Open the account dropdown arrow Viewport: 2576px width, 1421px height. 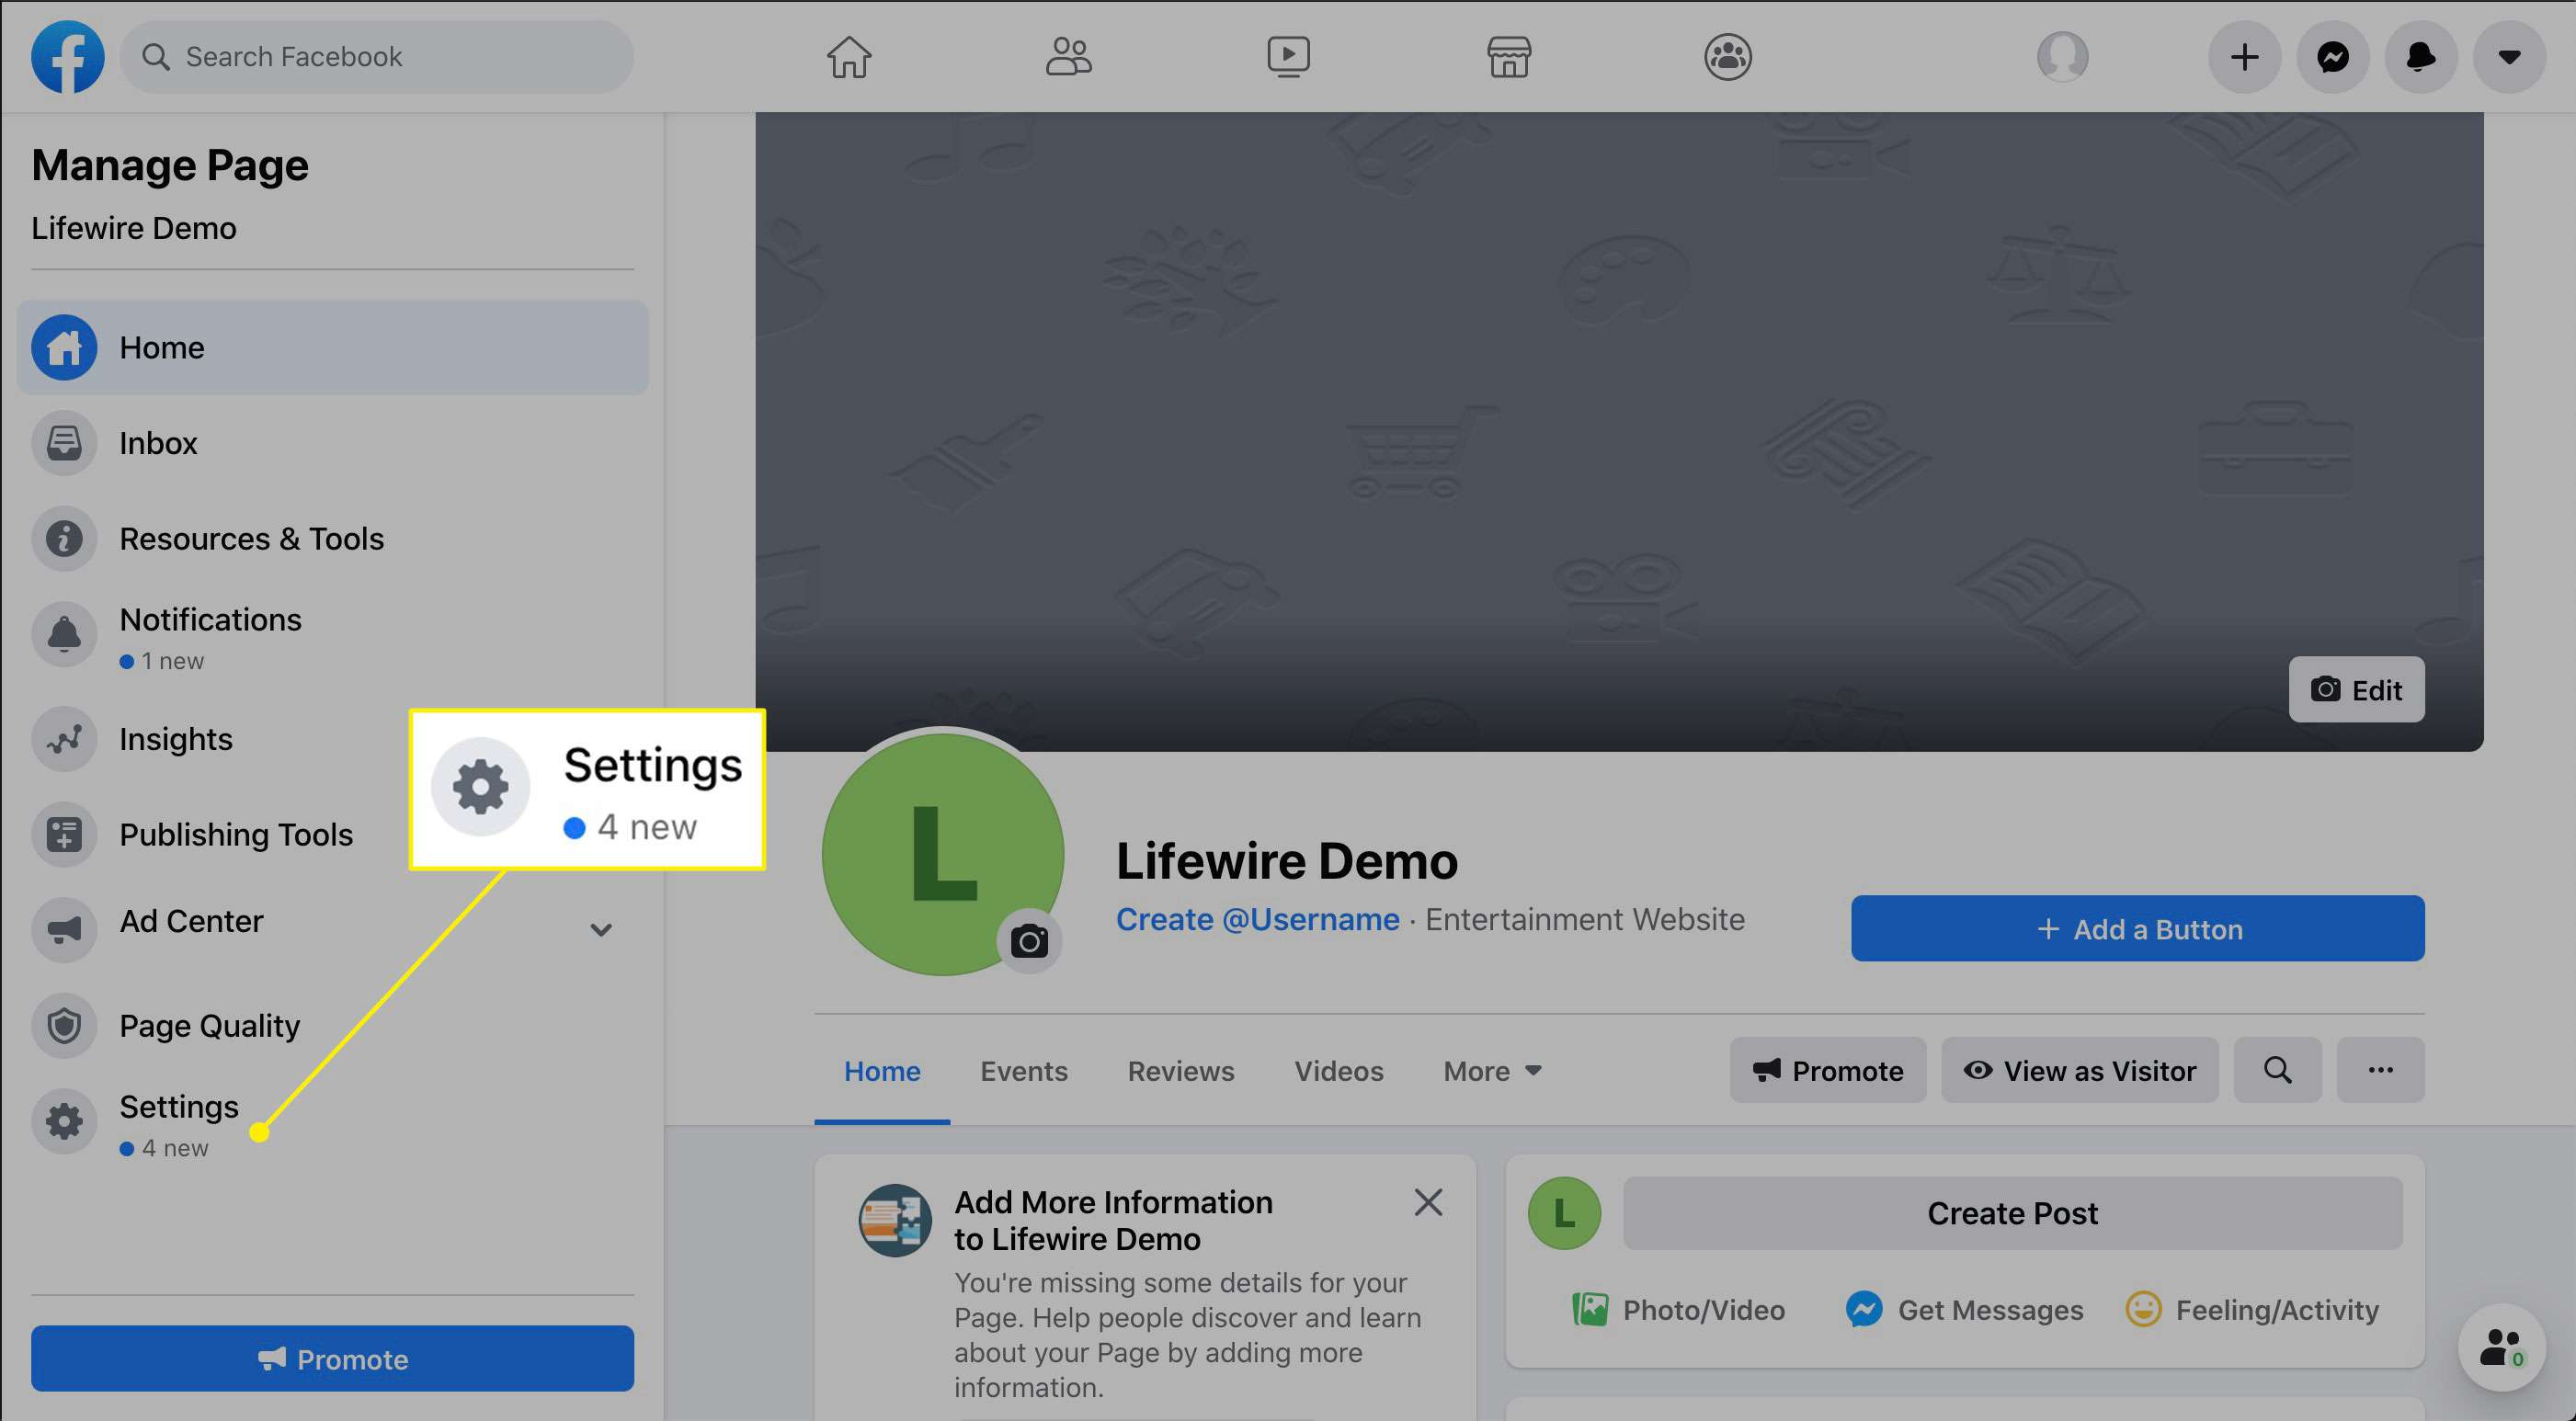2508,57
